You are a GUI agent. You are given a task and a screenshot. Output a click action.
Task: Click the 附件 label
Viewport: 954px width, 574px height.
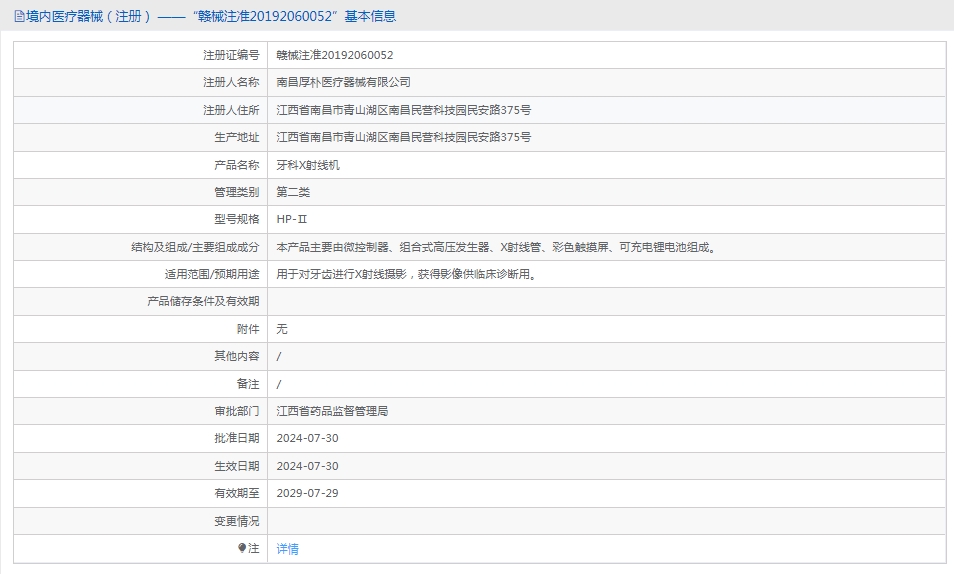tap(248, 329)
